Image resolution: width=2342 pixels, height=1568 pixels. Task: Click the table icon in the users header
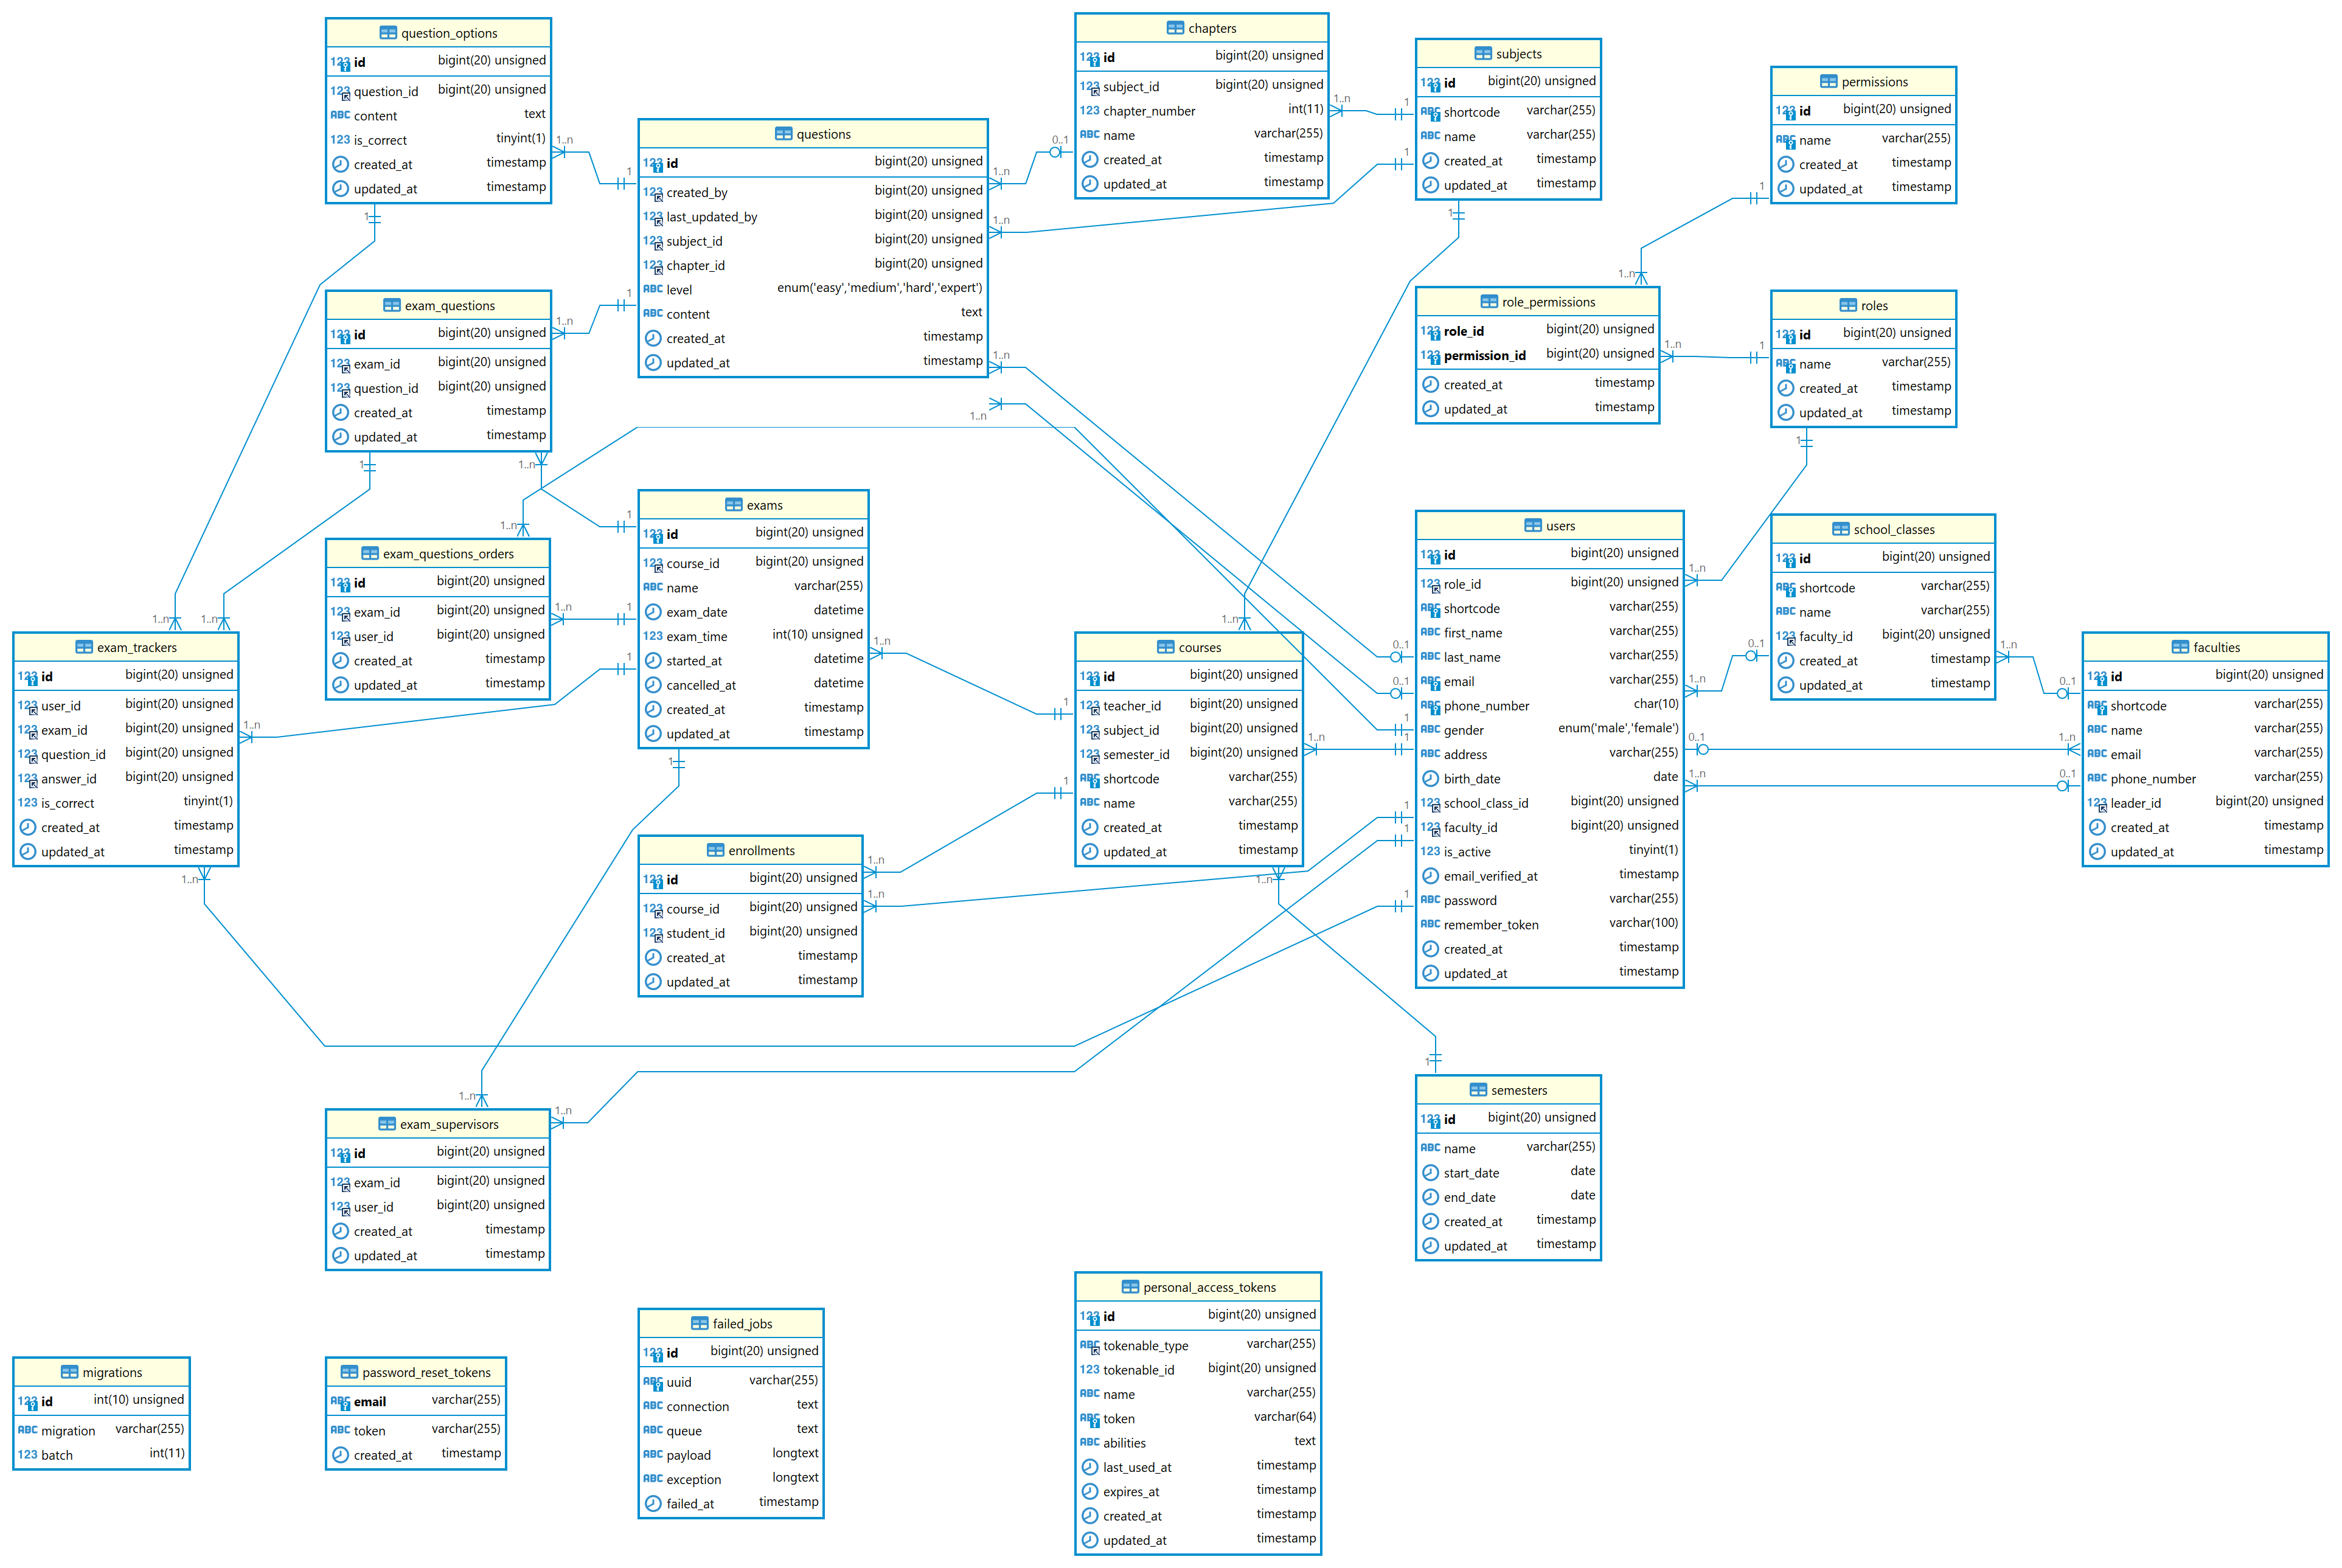(x=1533, y=526)
